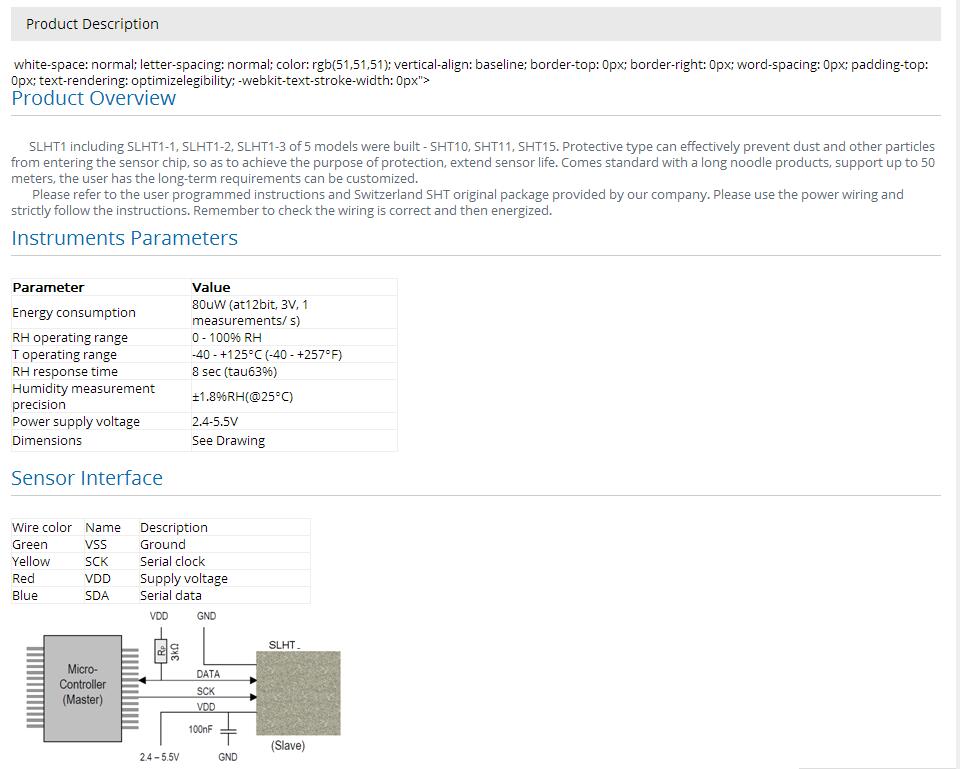Select the Yellow wire color cell

(47, 561)
